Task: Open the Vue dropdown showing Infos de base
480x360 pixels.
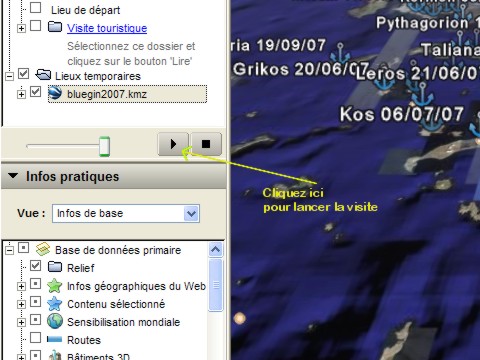Action: (126, 213)
